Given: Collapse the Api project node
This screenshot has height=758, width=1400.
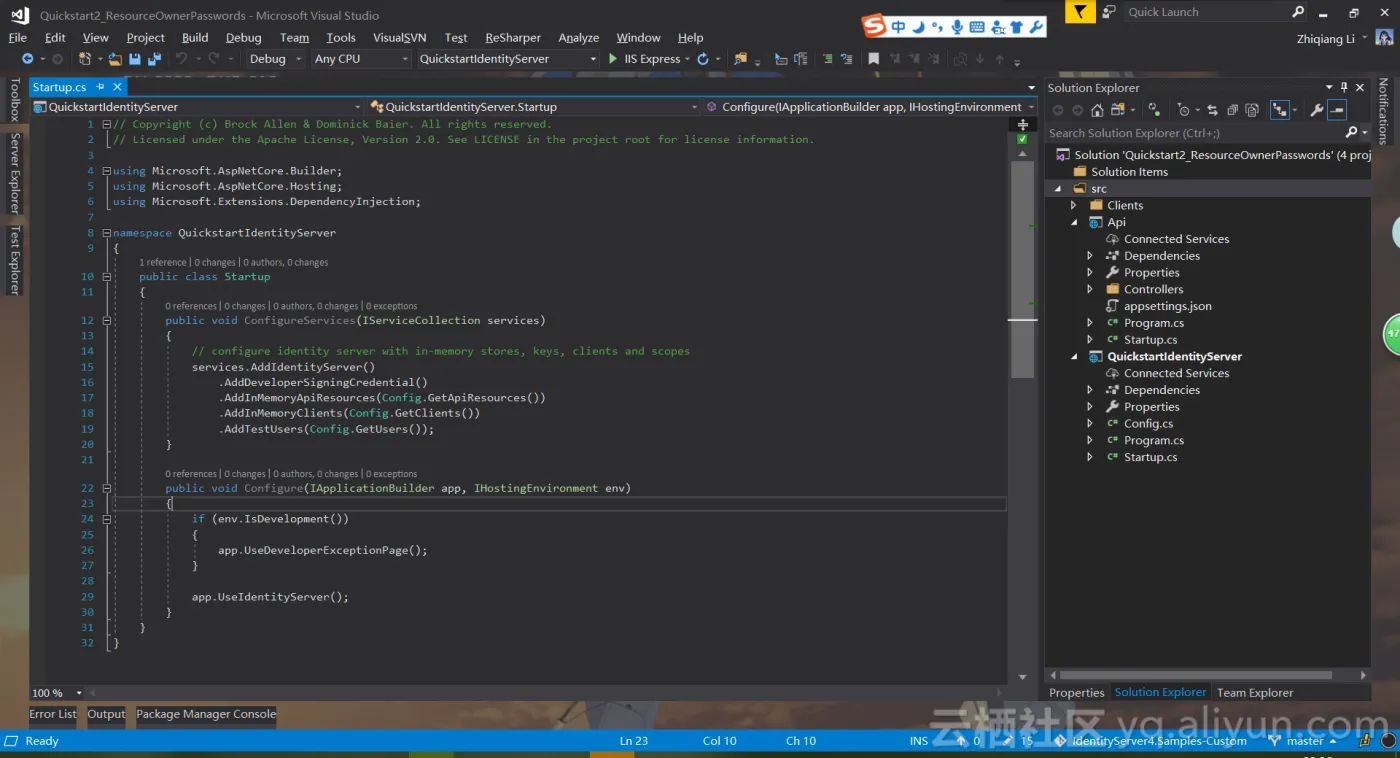Looking at the screenshot, I should tap(1075, 222).
